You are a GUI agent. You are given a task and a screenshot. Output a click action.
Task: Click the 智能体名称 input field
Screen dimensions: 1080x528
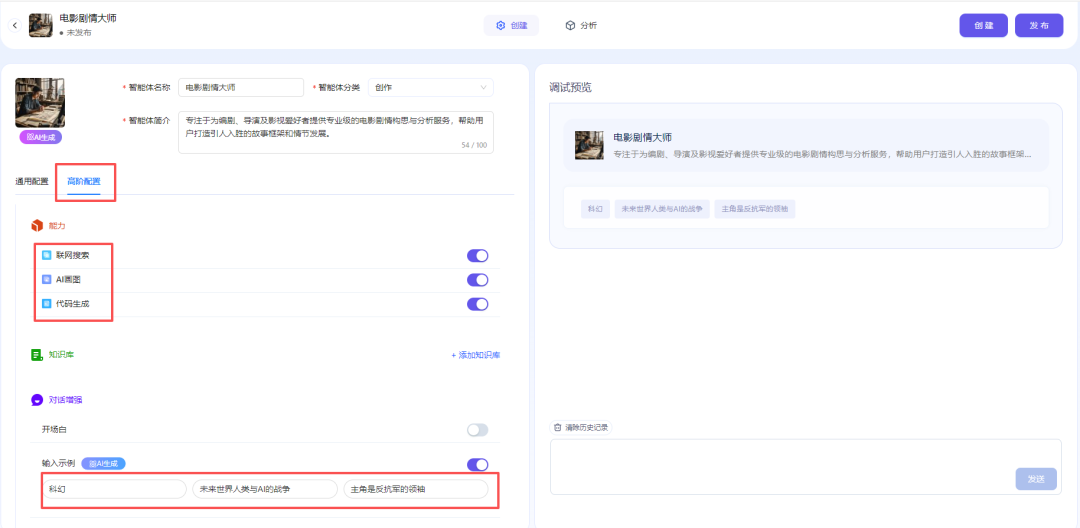240,88
